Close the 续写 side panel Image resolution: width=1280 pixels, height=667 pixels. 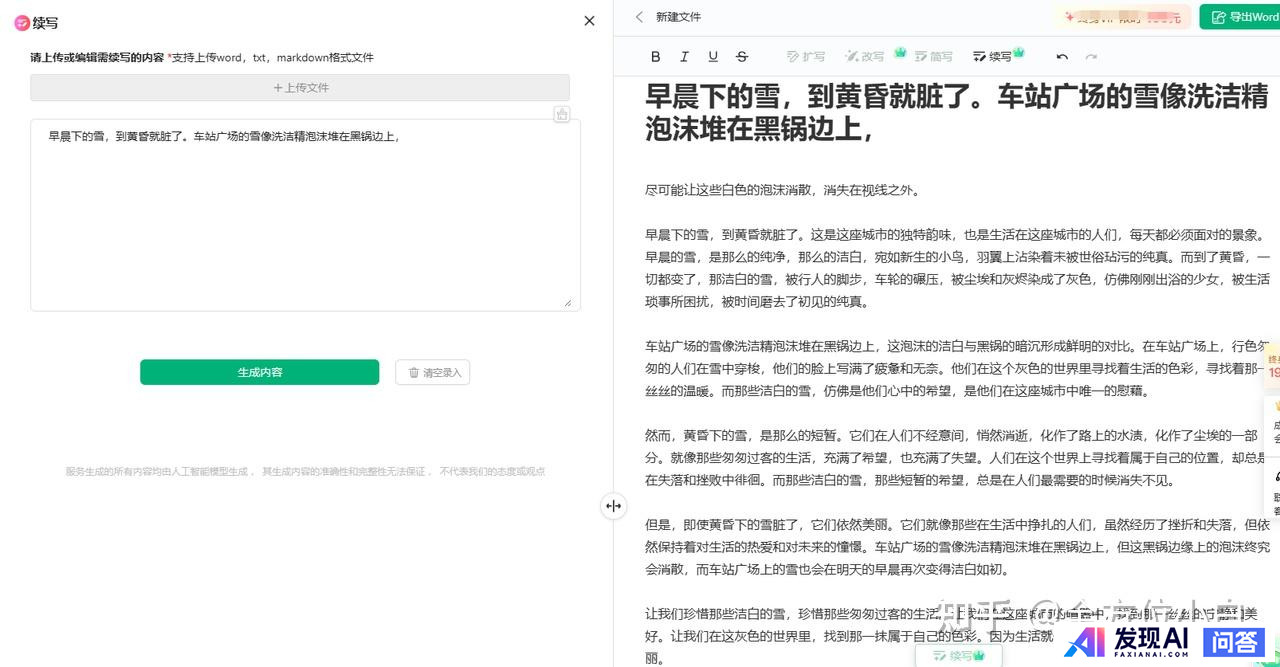[589, 21]
